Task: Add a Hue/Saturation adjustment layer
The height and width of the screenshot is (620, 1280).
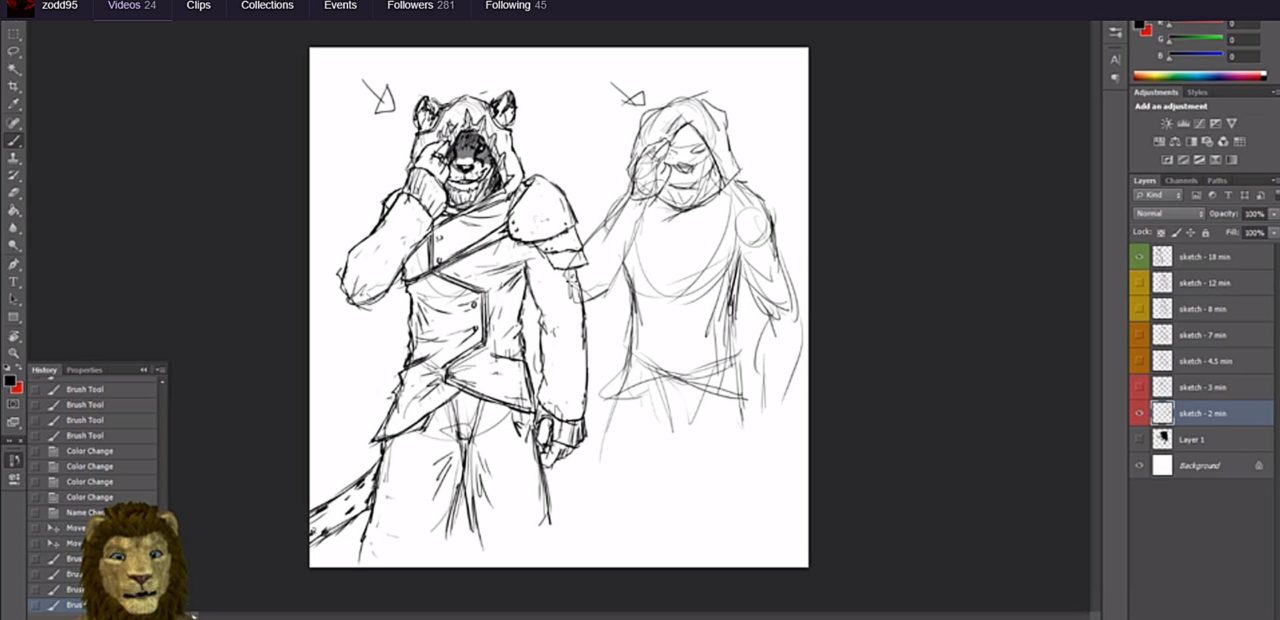Action: coord(1159,141)
